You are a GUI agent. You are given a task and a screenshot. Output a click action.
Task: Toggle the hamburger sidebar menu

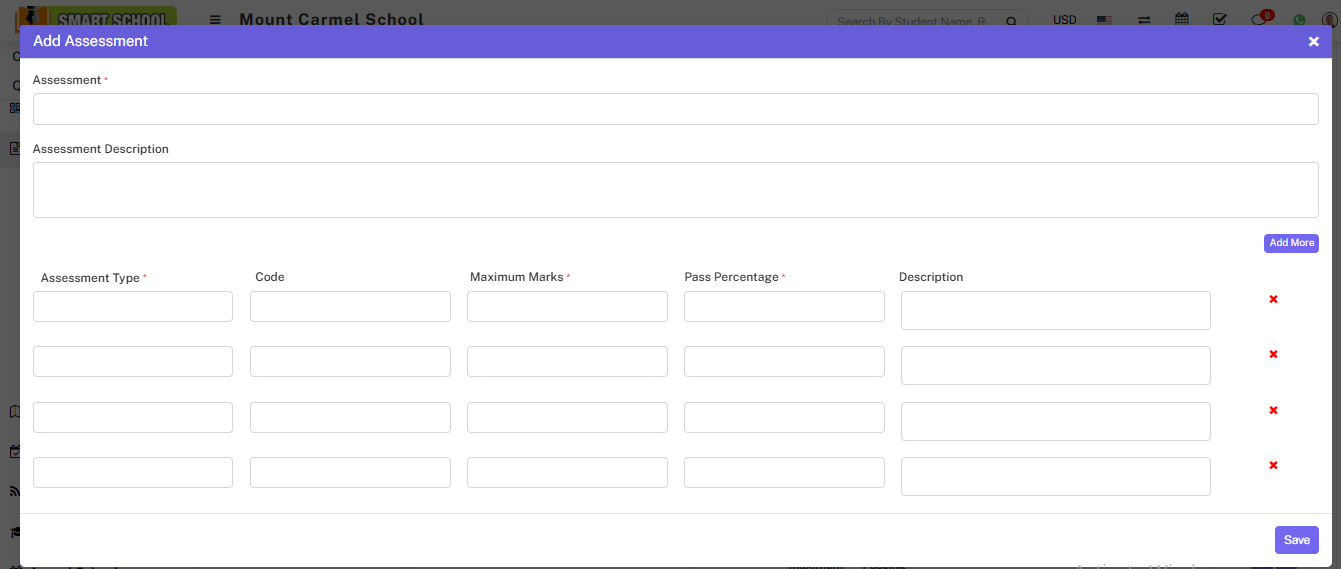(215, 19)
